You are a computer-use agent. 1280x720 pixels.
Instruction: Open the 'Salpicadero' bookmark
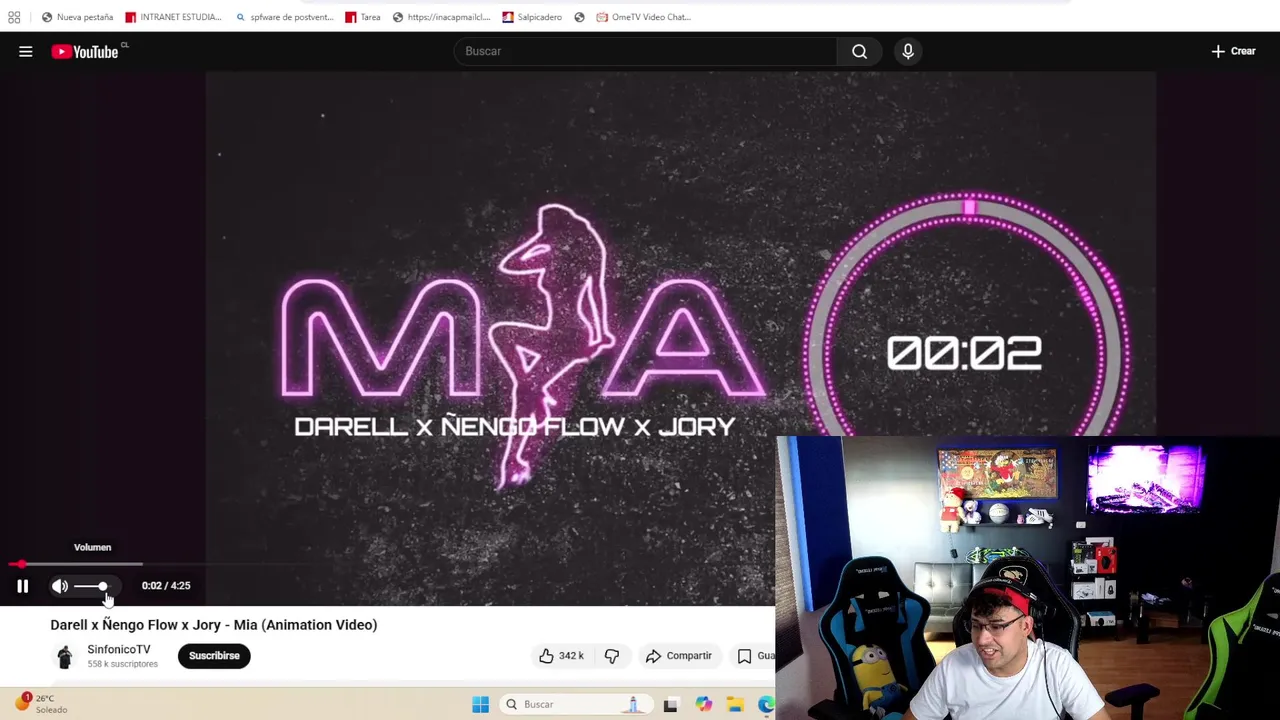click(532, 17)
